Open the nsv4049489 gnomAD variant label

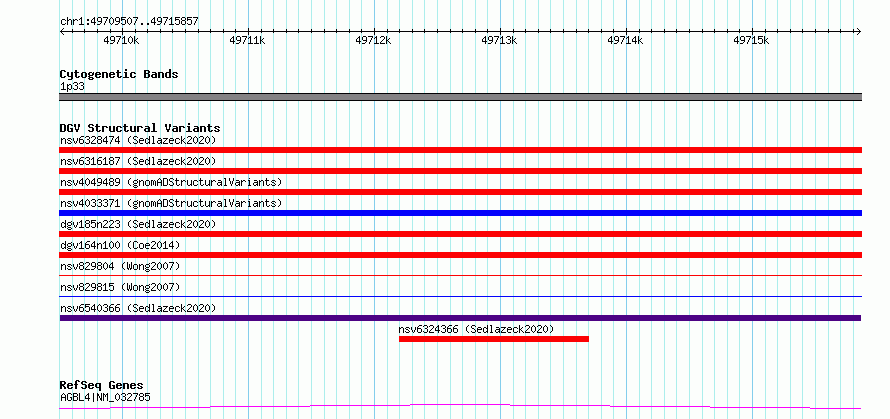171,182
